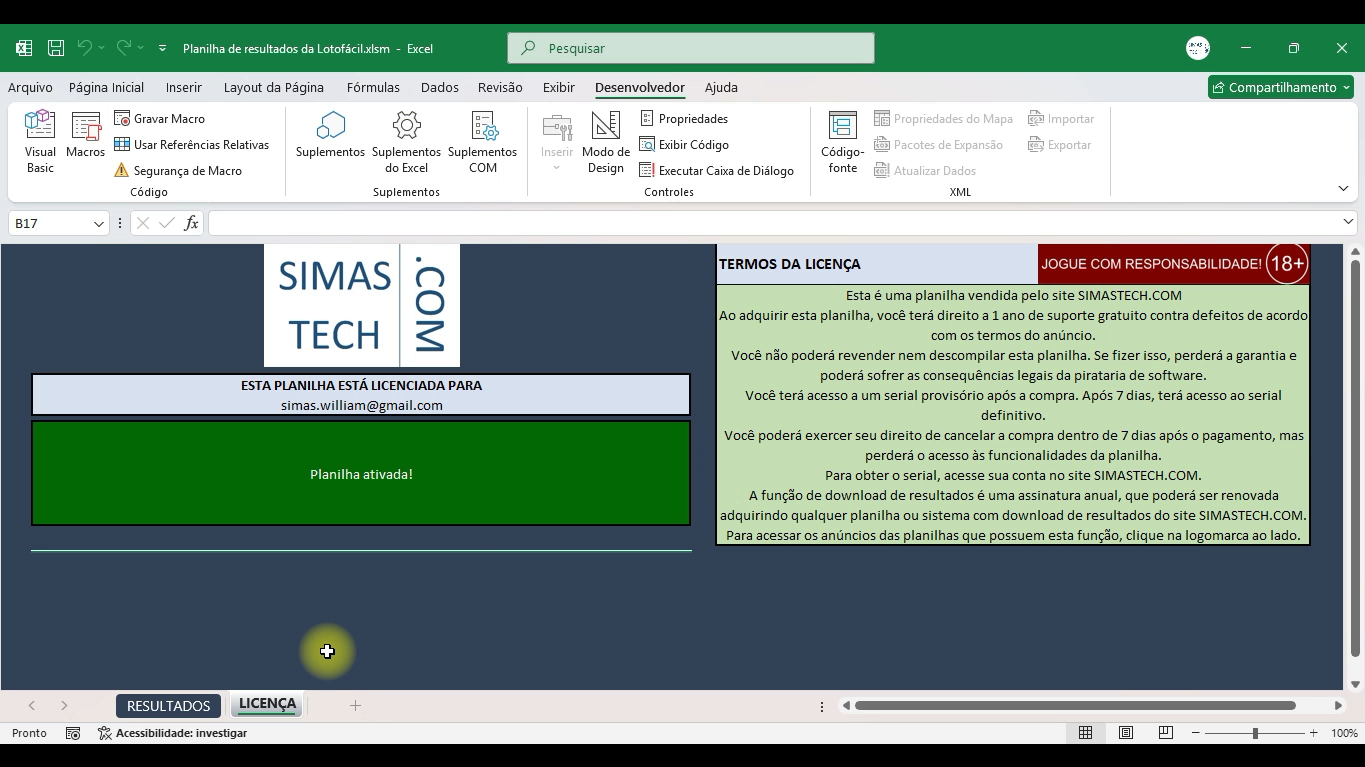Click Atualizar Dados in XML group
1365x767 pixels.
click(x=925, y=170)
